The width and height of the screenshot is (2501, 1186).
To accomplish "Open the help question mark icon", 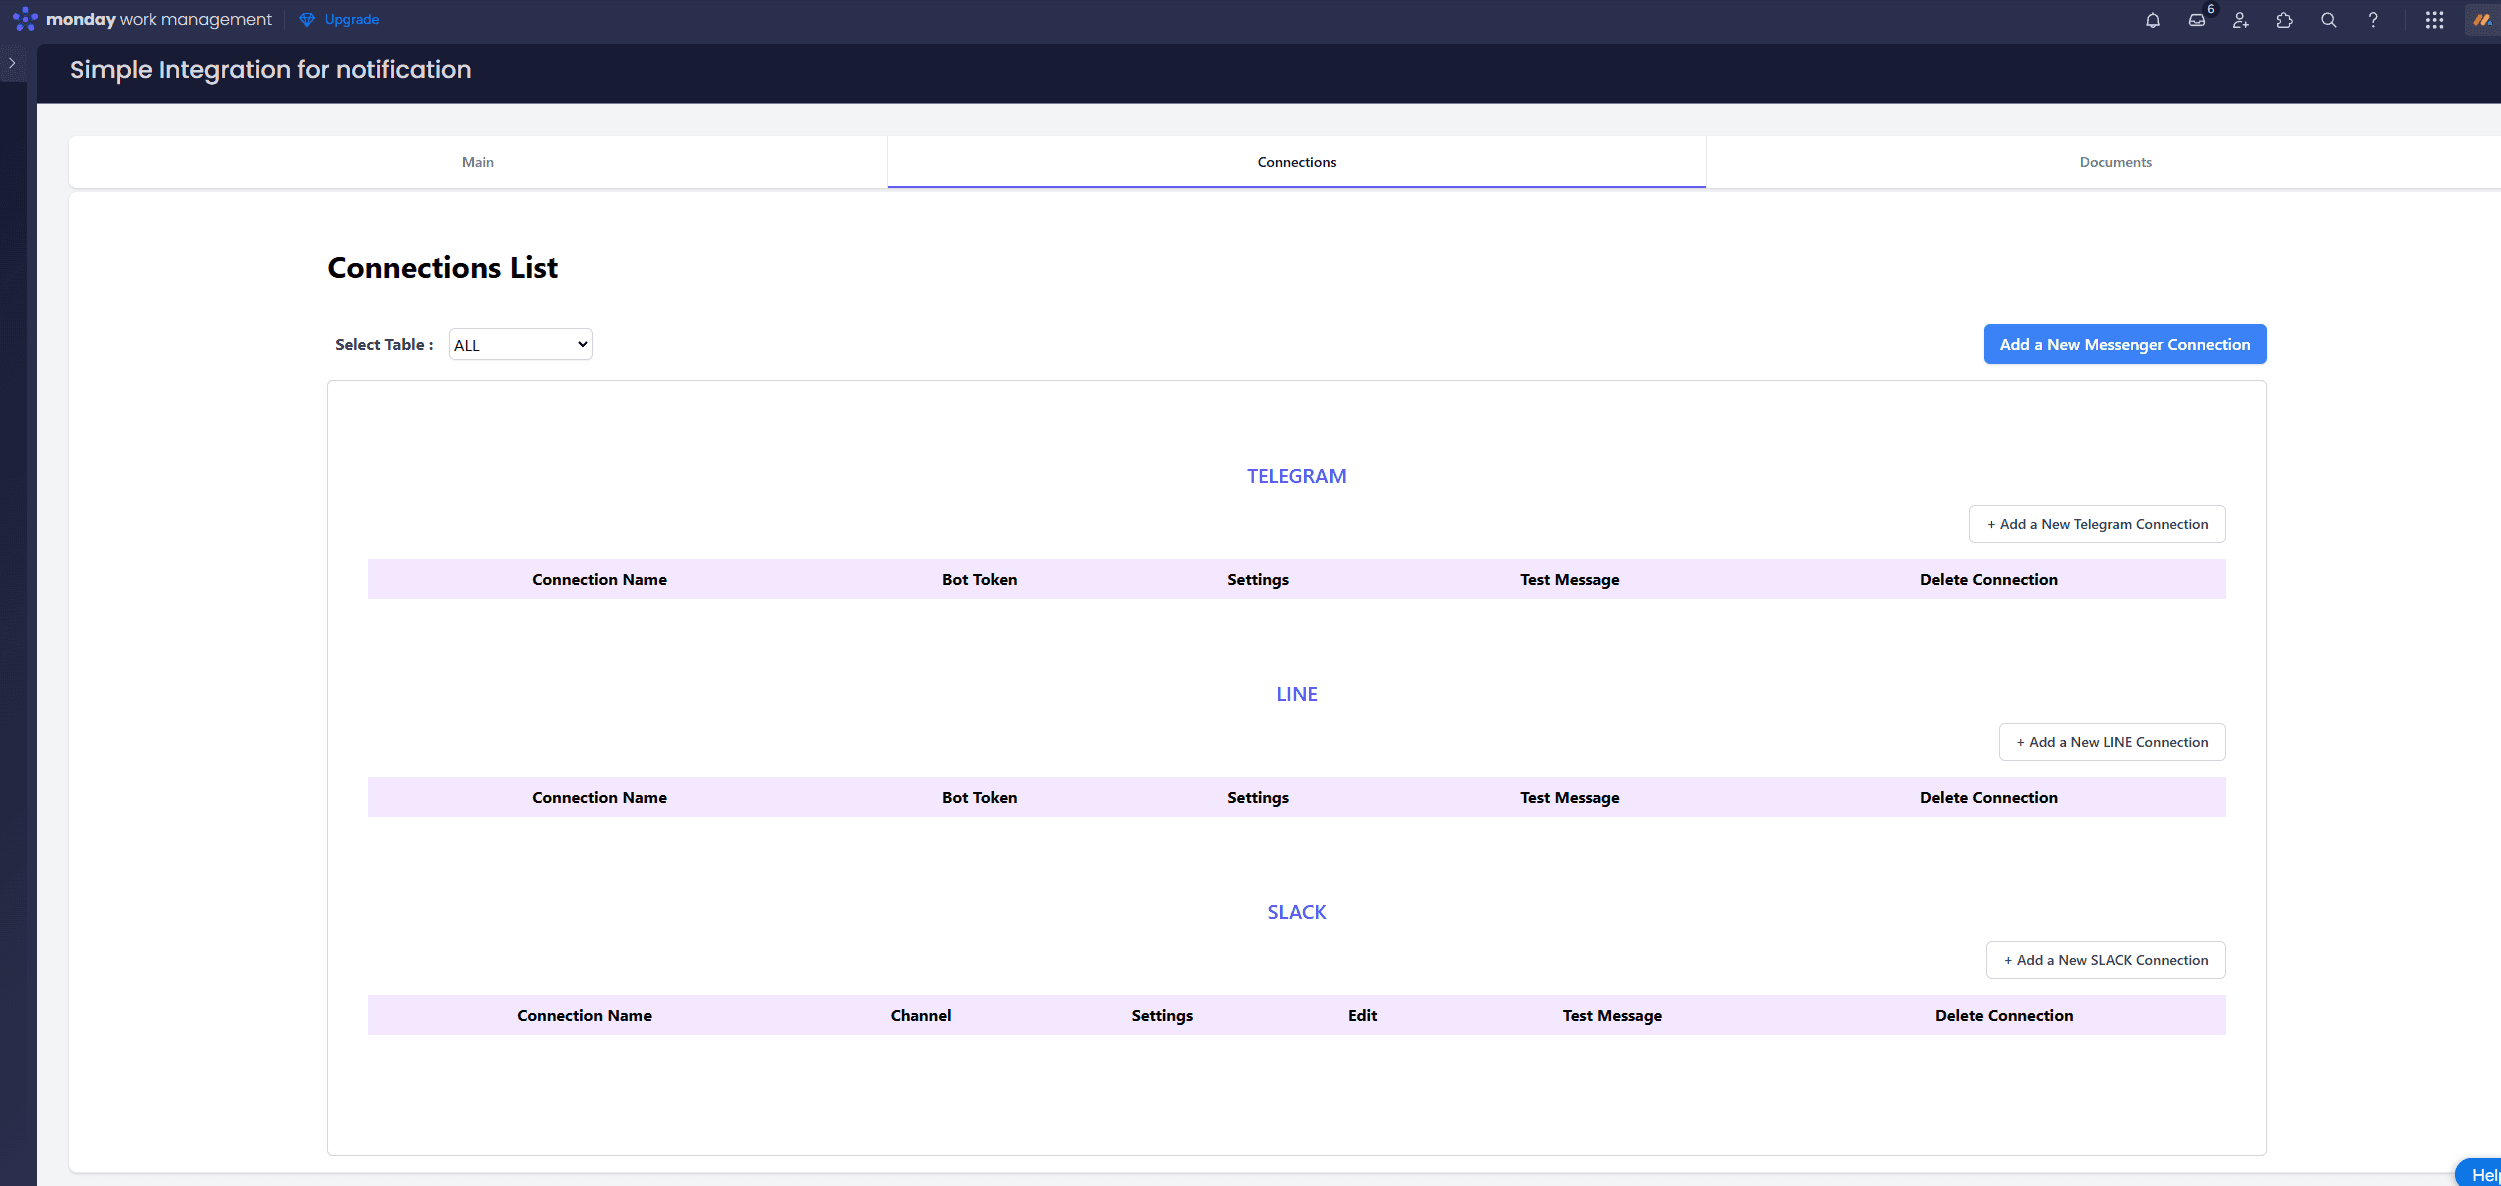I will [2373, 20].
